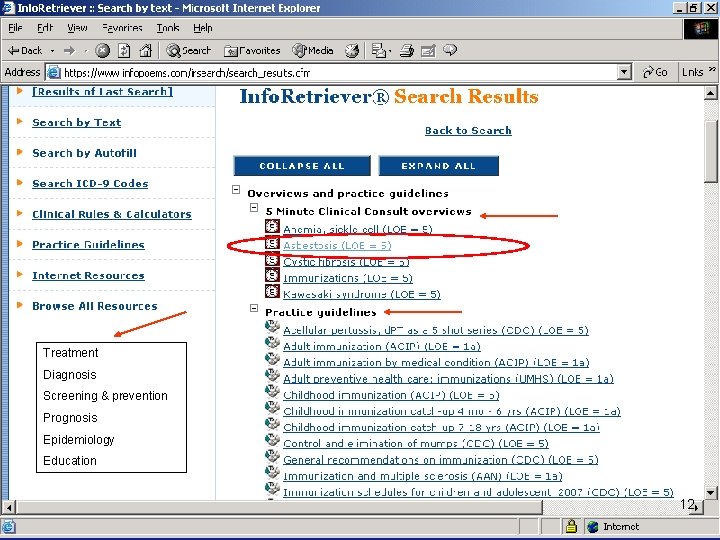This screenshot has height=540, width=720.
Task: Open Adult preventive health care immunizations link
Action: pyautogui.click(x=448, y=379)
